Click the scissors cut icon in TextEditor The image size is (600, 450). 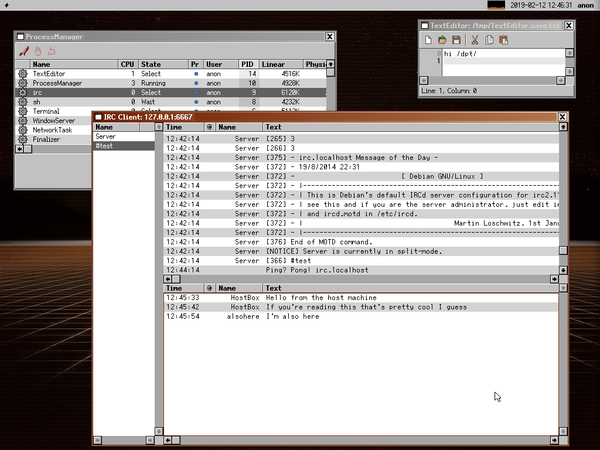pyautogui.click(x=475, y=40)
